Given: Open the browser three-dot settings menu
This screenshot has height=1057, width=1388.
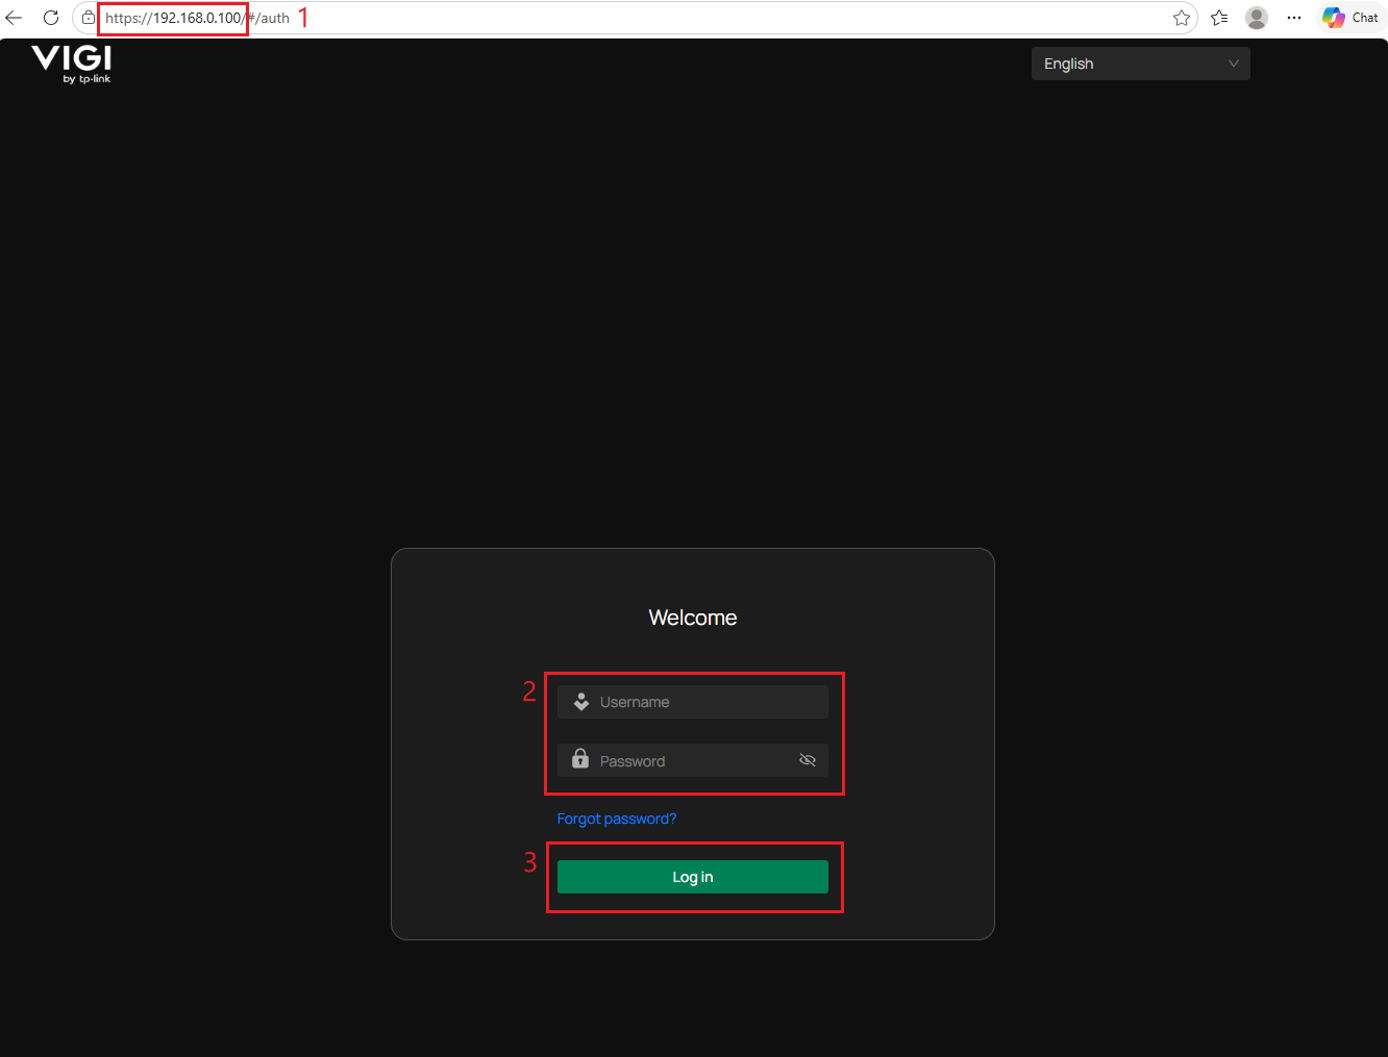Looking at the screenshot, I should (1294, 18).
